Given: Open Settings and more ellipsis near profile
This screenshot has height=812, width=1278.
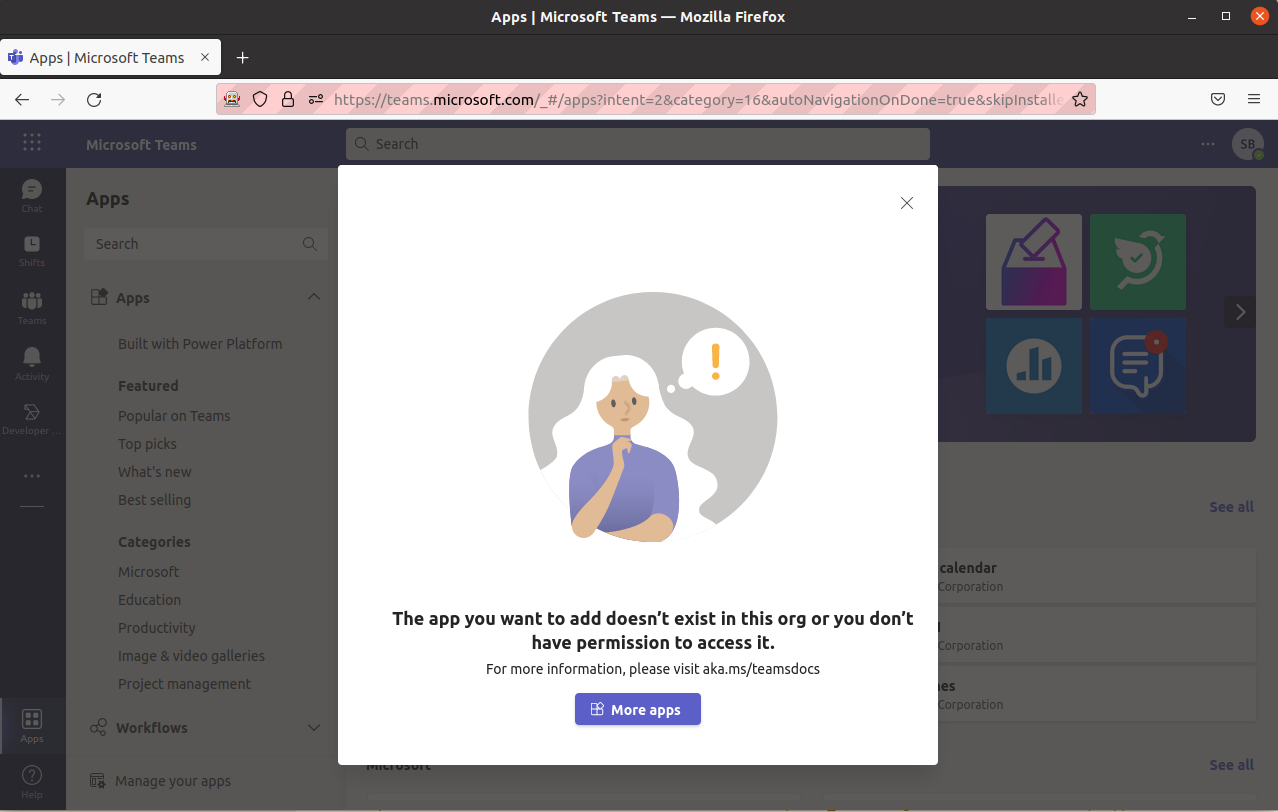Looking at the screenshot, I should click(x=1208, y=144).
